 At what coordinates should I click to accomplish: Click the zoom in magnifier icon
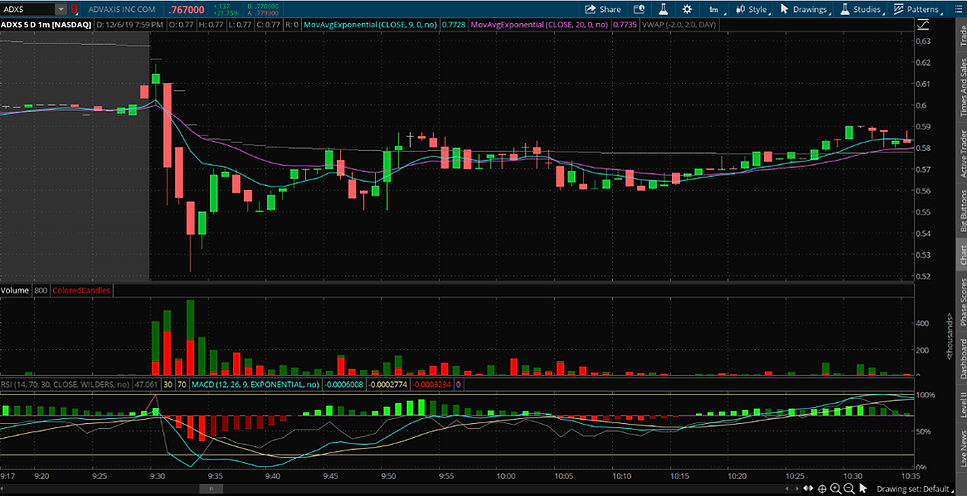coord(835,489)
